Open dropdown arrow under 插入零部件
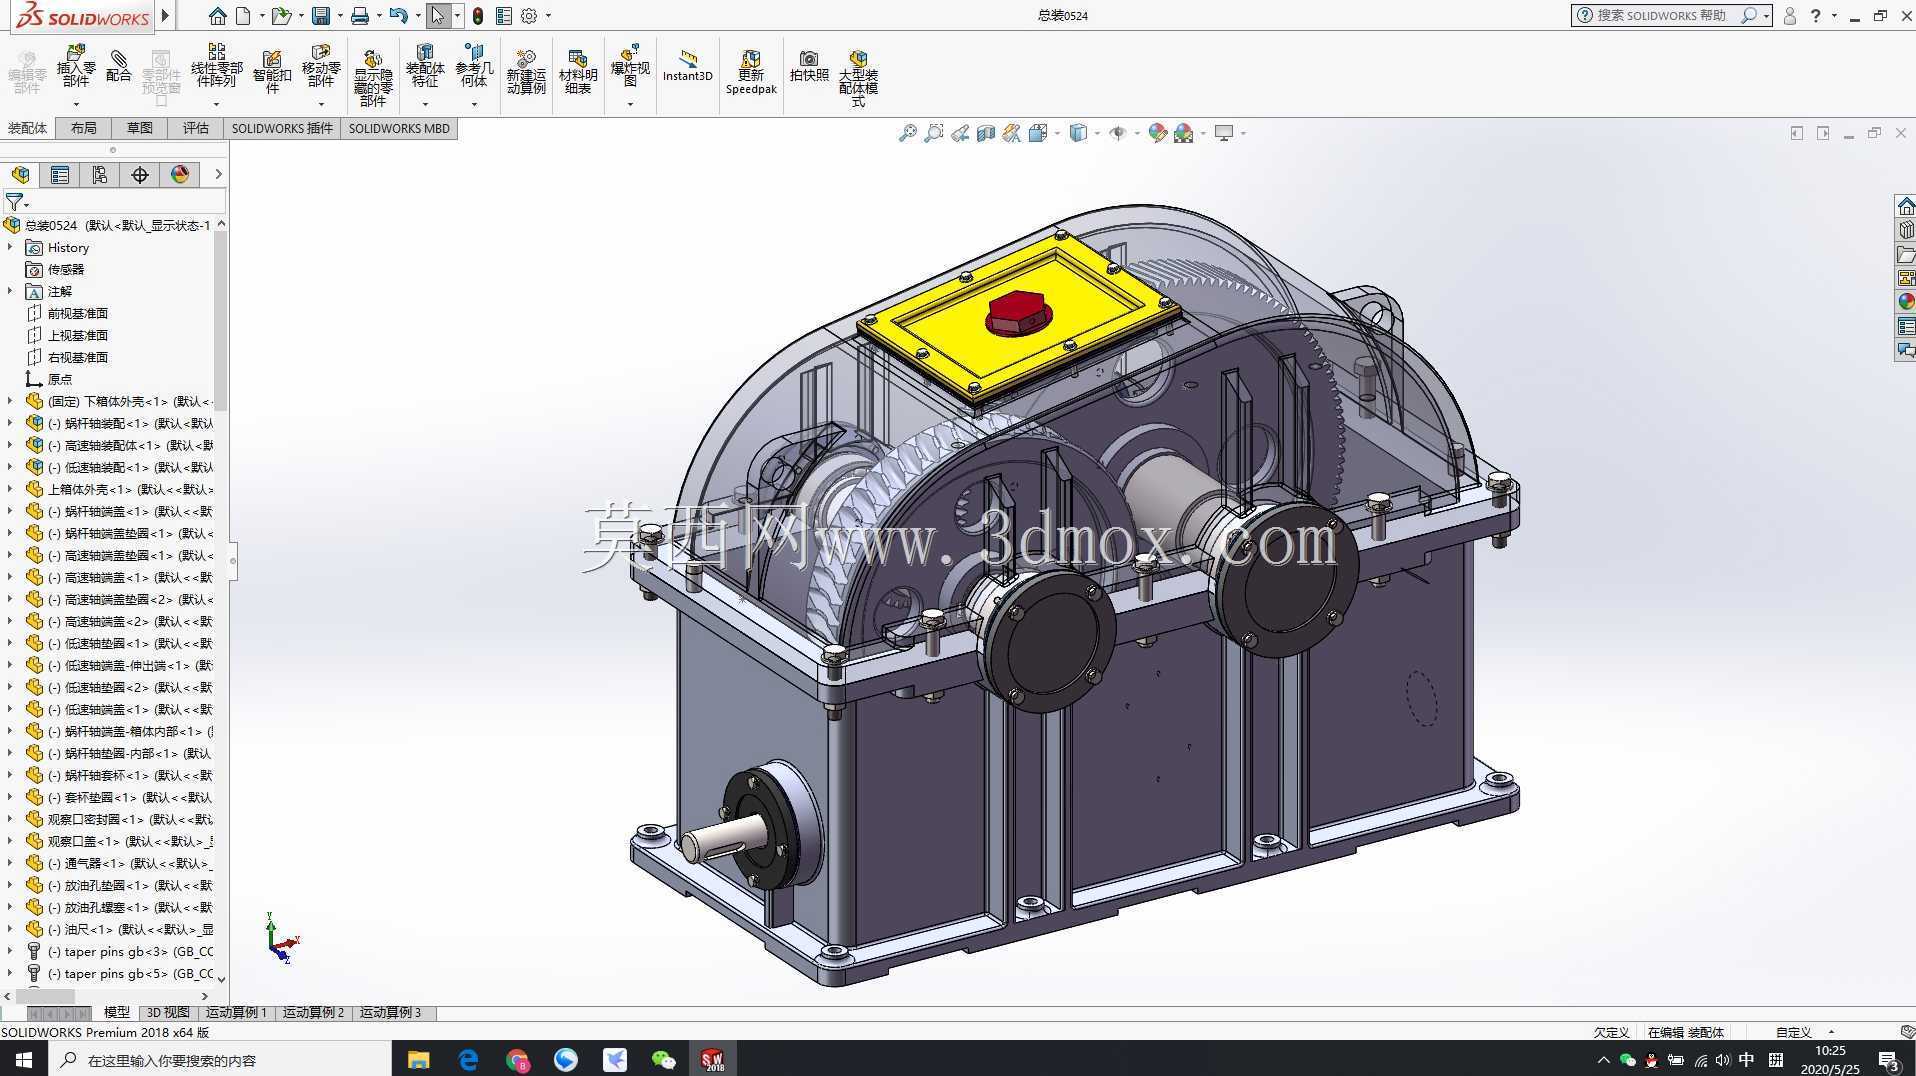 [x=76, y=104]
